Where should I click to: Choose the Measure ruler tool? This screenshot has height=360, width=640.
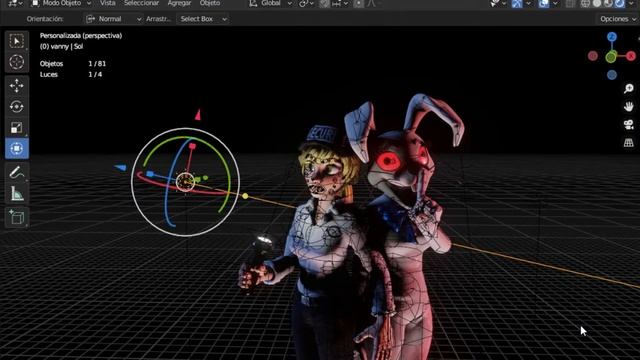click(x=17, y=193)
